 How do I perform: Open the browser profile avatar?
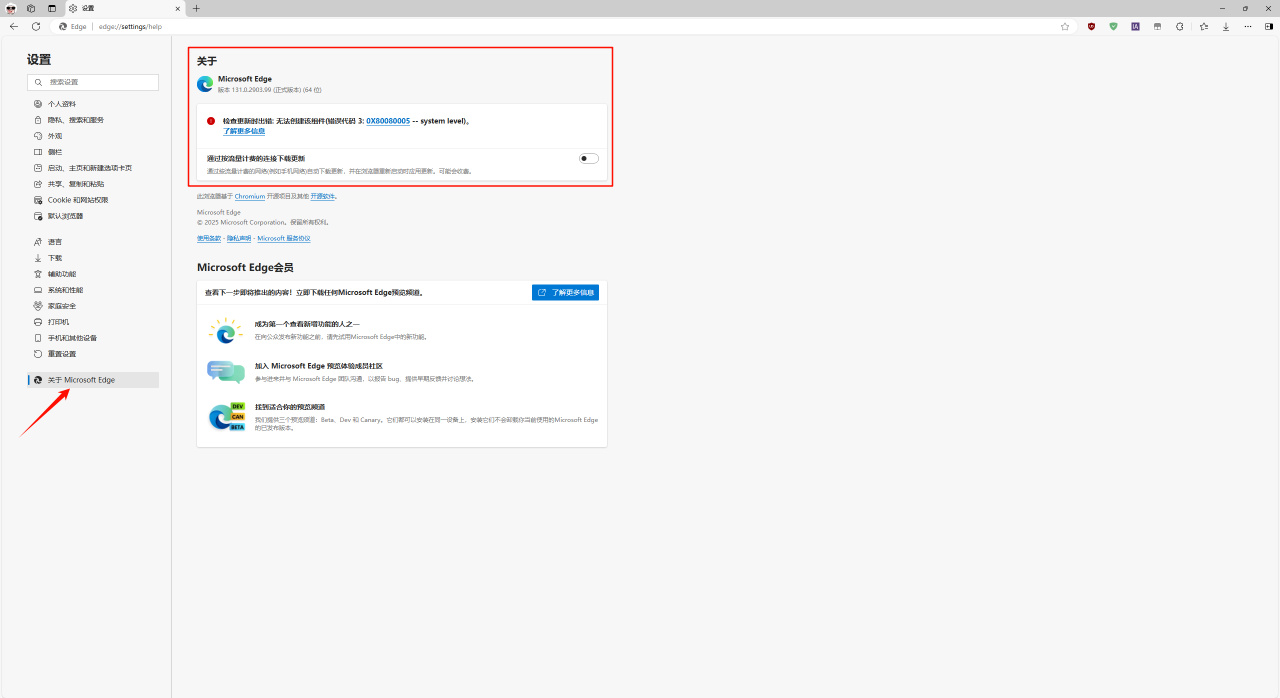11,8
